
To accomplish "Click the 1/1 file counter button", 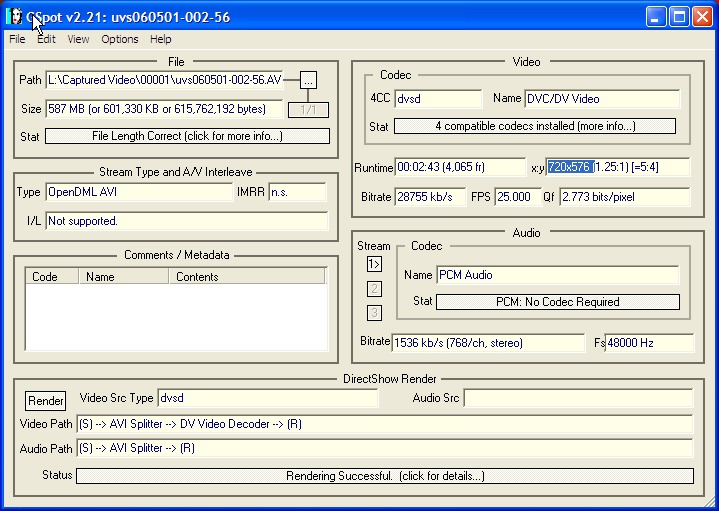I will click(308, 110).
